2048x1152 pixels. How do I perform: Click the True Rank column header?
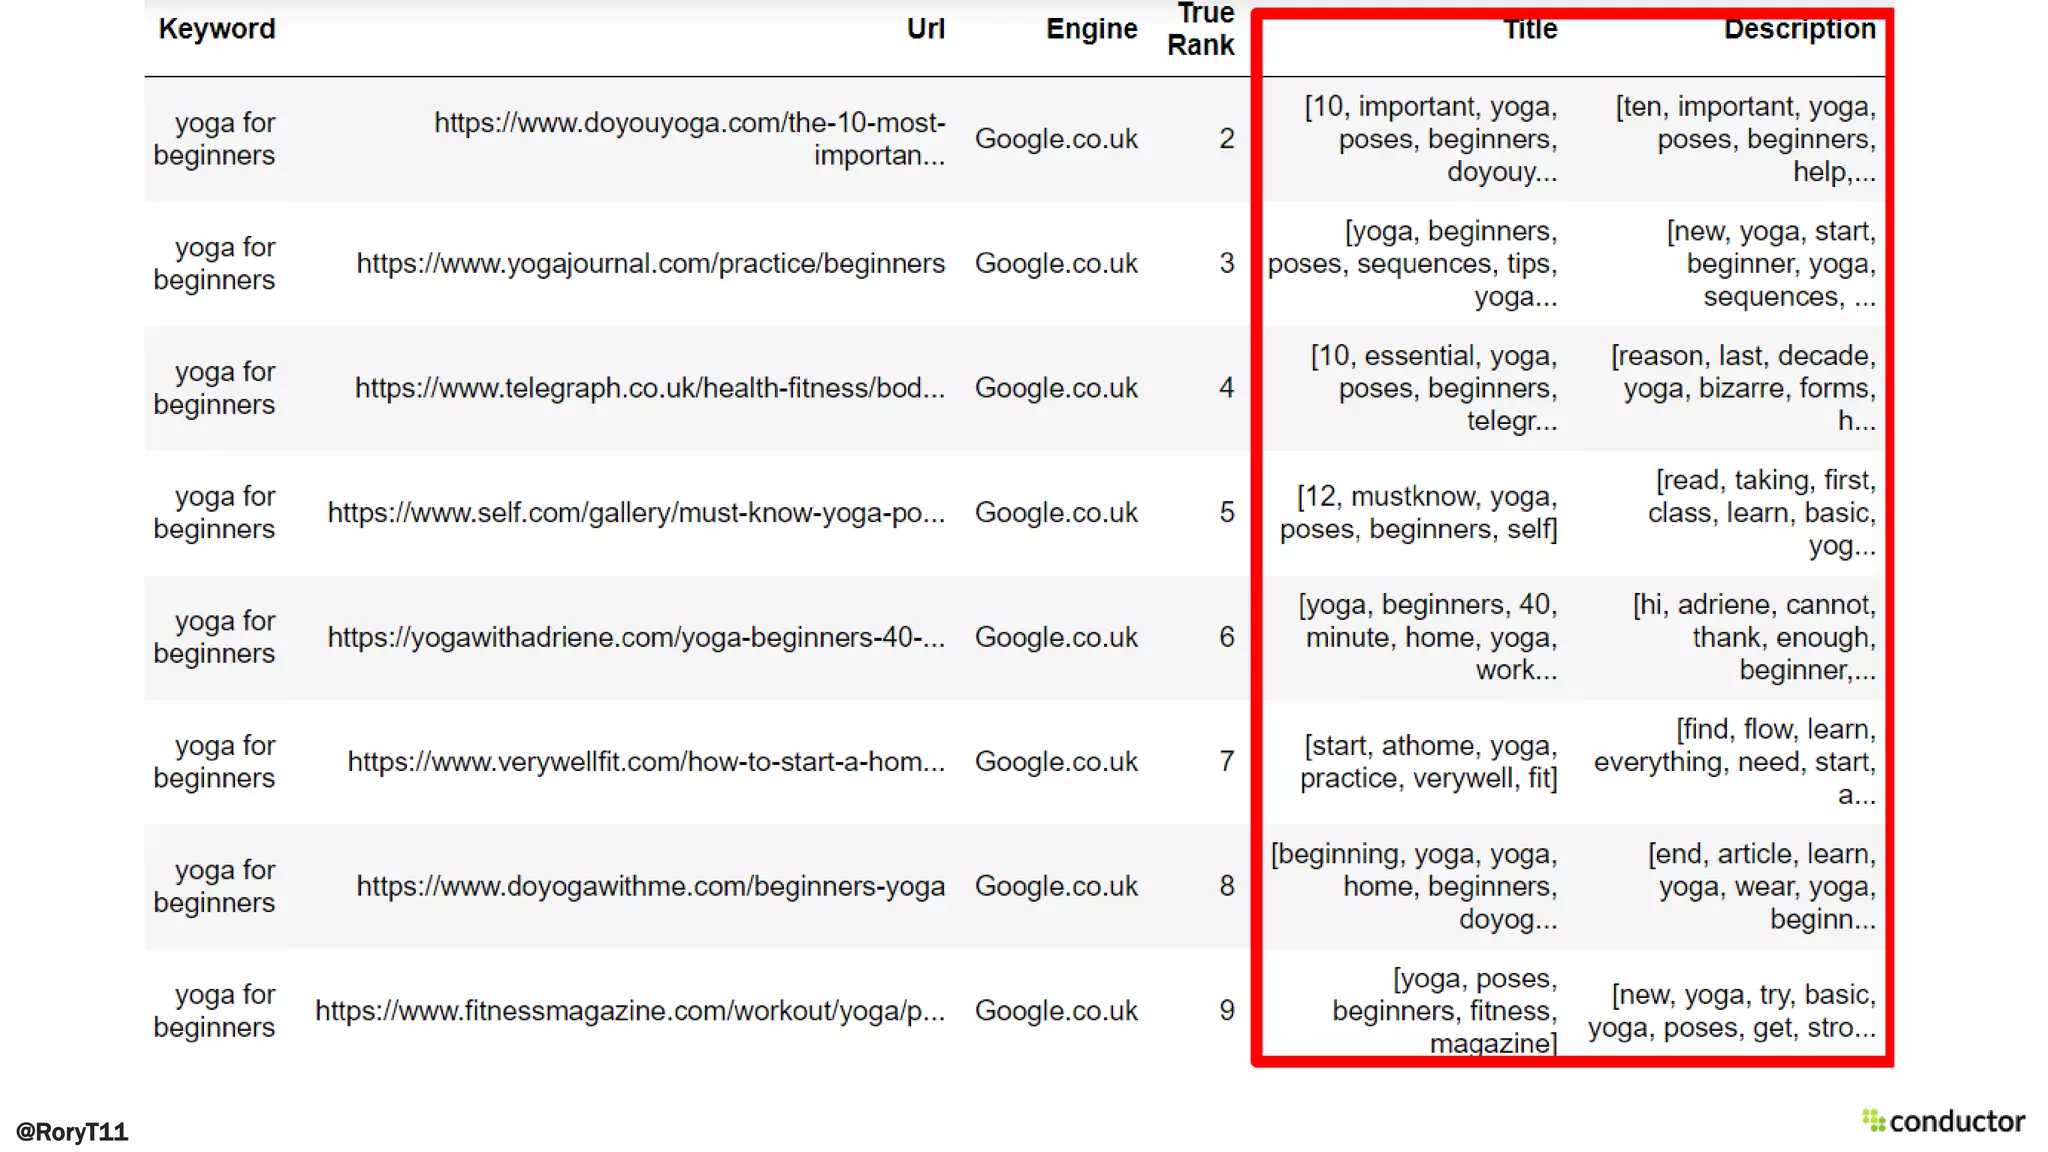coord(1200,29)
